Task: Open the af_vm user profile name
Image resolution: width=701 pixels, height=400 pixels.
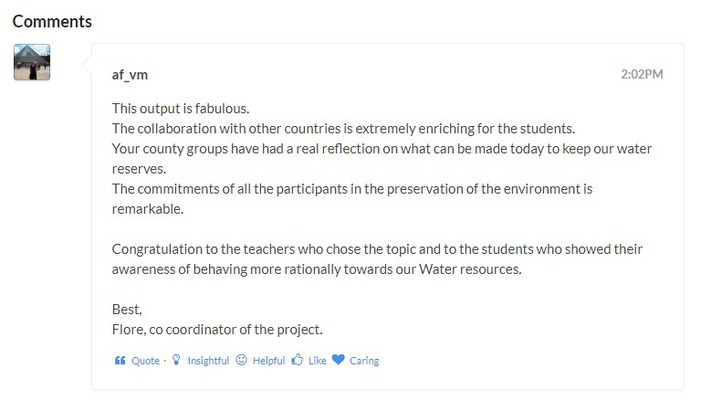Action: click(x=130, y=75)
